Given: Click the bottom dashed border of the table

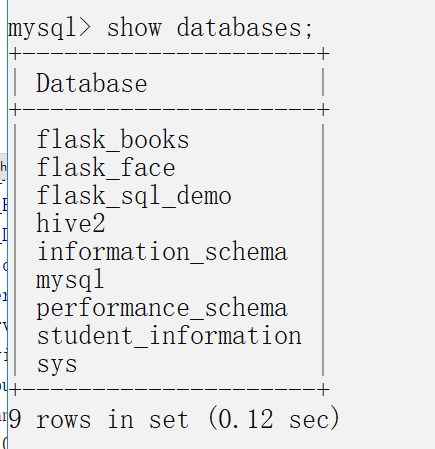Looking at the screenshot, I should tap(169, 389).
